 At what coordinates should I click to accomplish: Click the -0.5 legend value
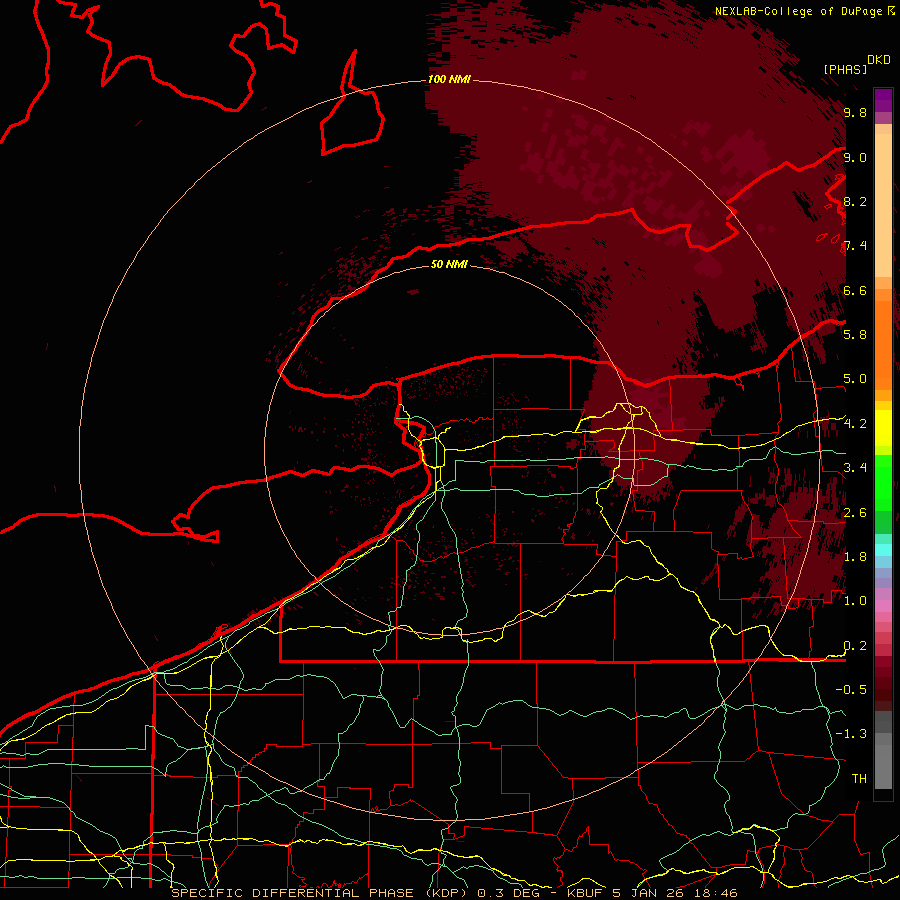(851, 689)
